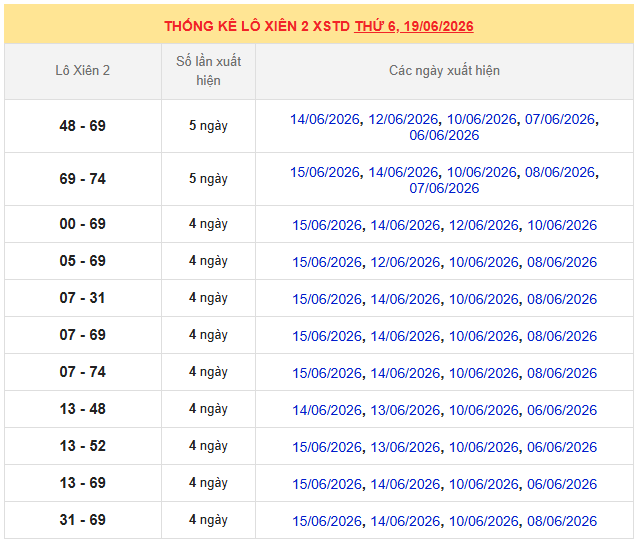This screenshot has height=544, width=637.
Task: Select the 13 - 69 pair cell
Action: 82,483
